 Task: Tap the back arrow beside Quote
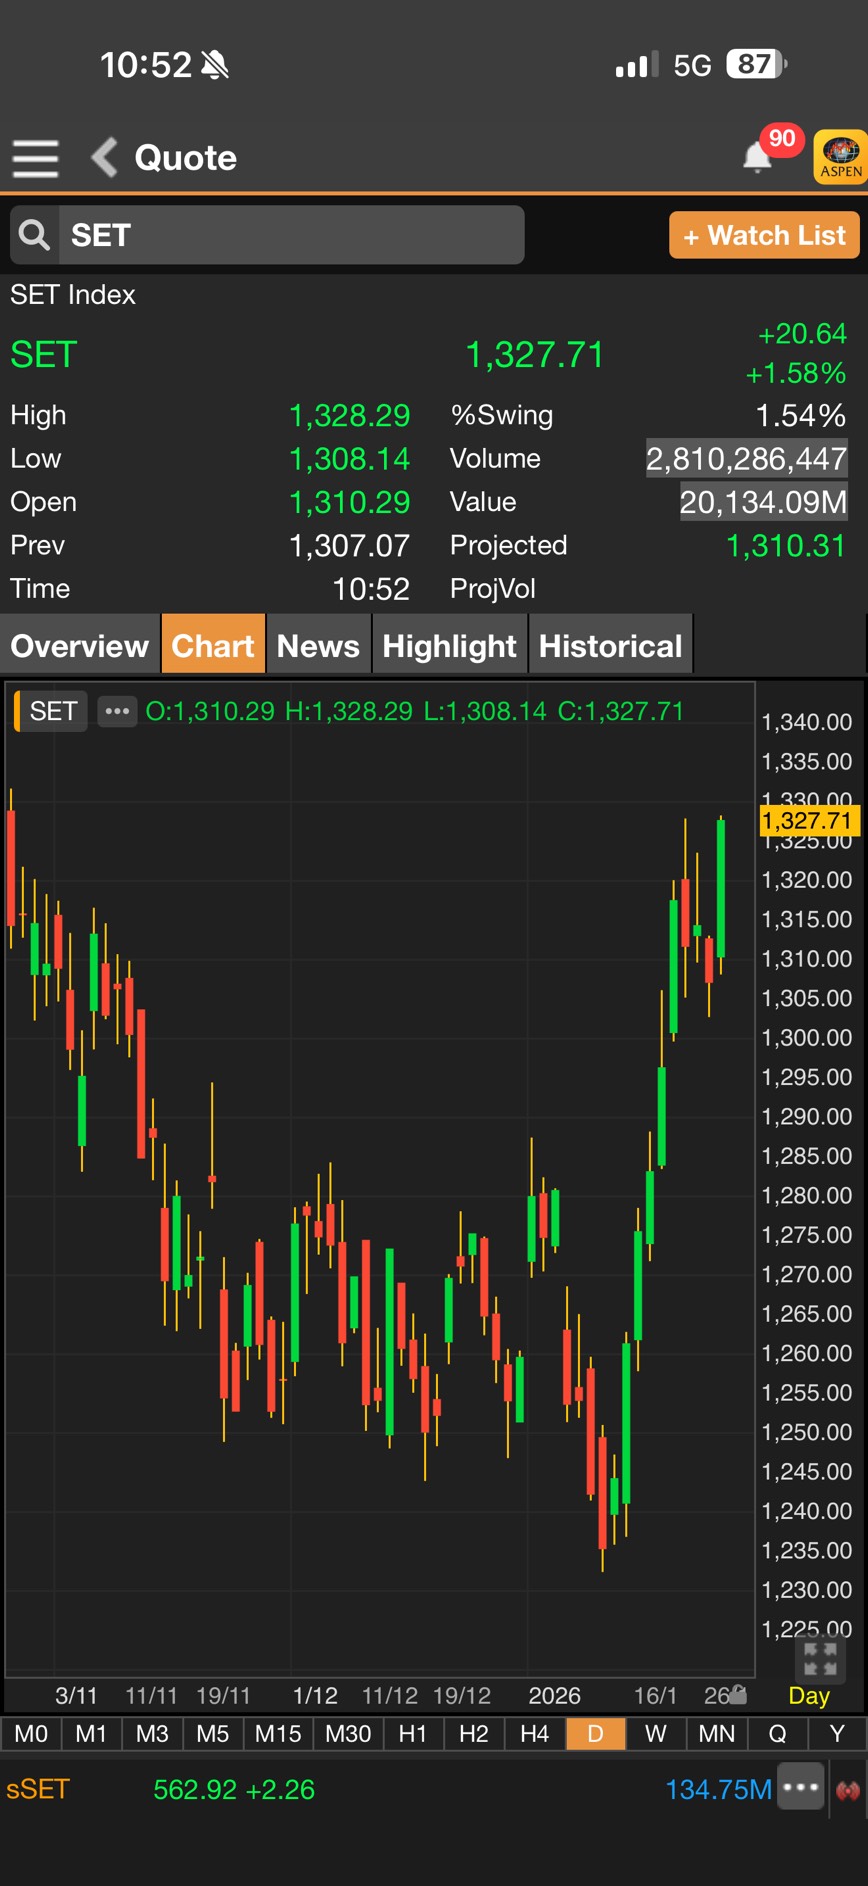click(x=105, y=158)
